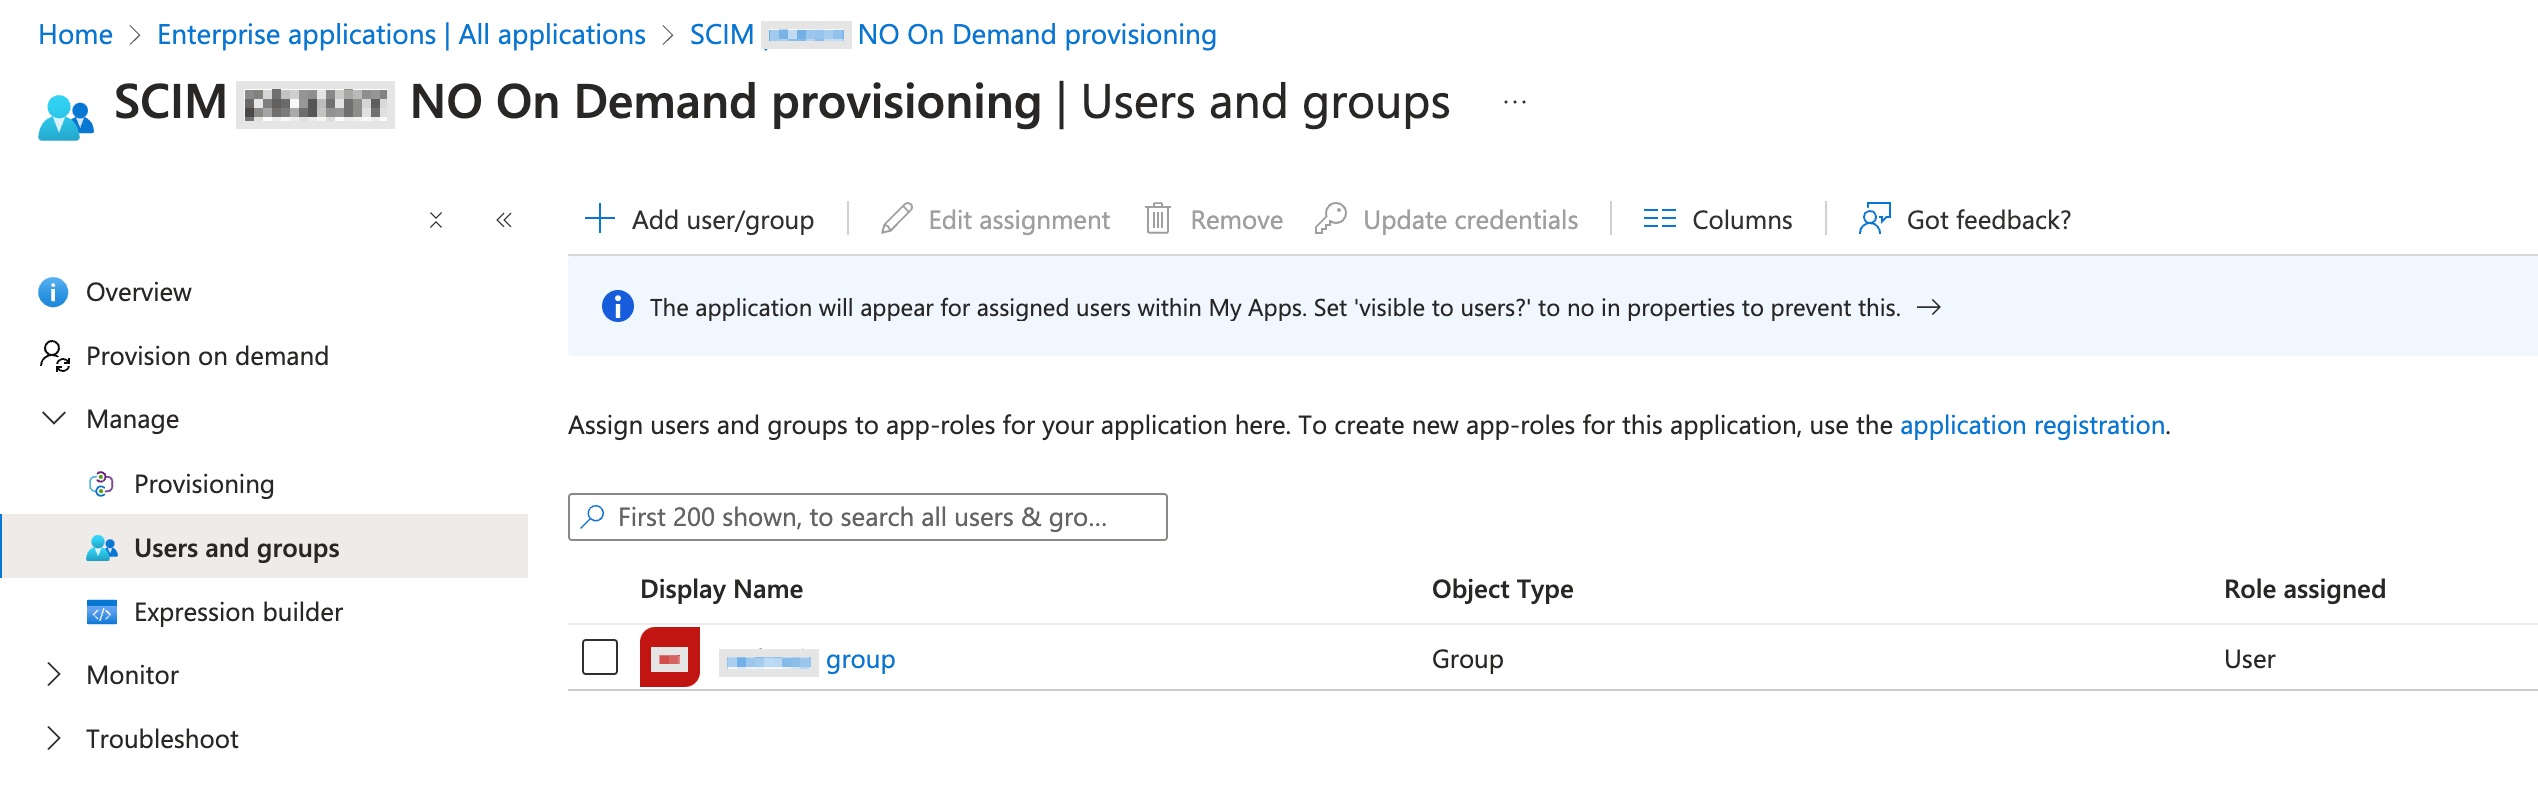Follow the arrow in the info banner
The width and height of the screenshot is (2538, 788).
pyautogui.click(x=1929, y=307)
